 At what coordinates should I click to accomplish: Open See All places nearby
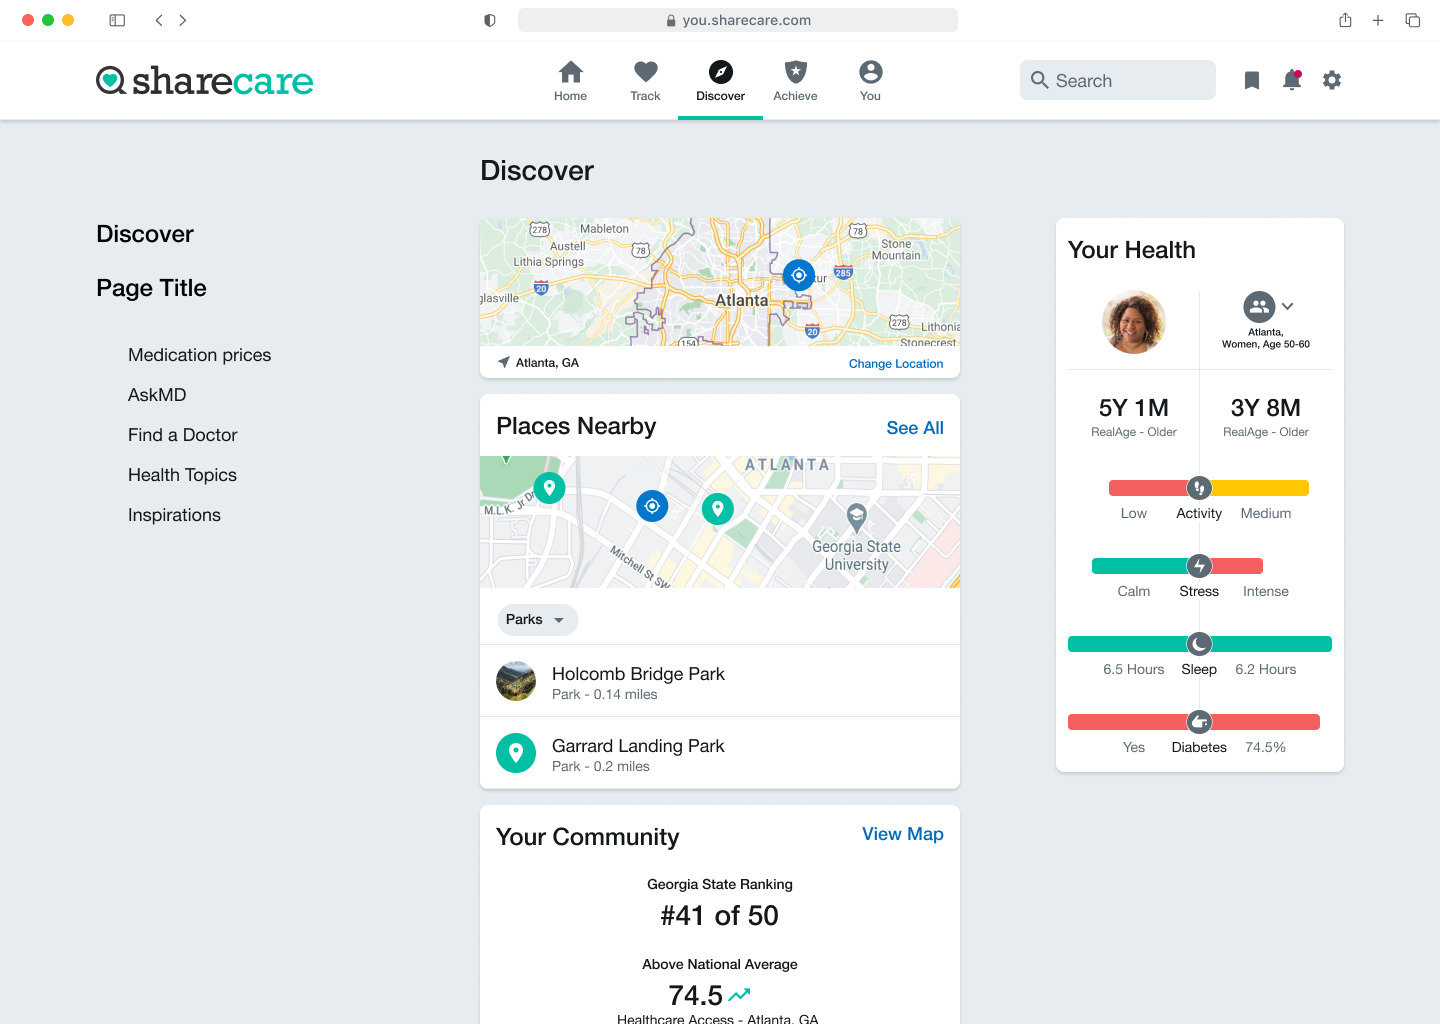915,428
